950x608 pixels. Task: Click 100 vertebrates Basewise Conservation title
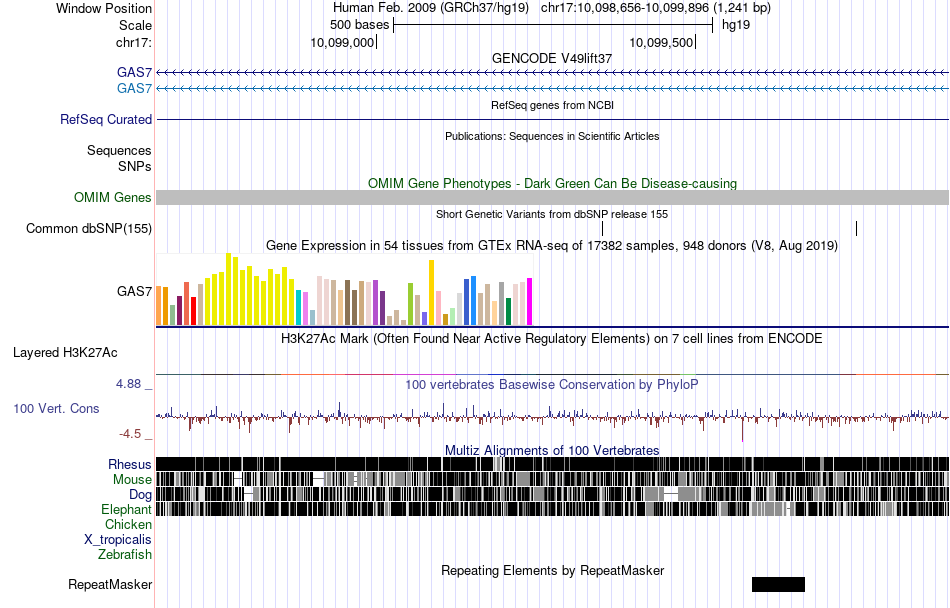tap(552, 385)
